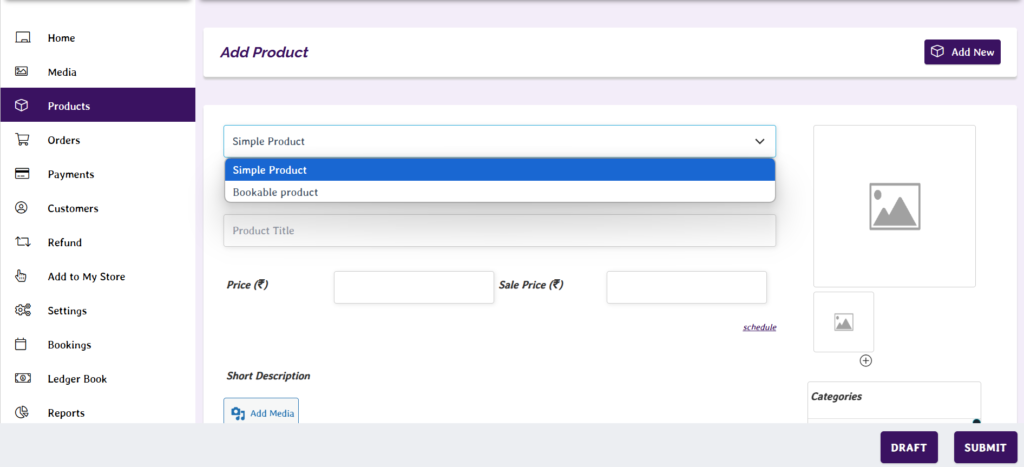
Task: Click the schedule link under Sale Price
Action: coord(759,328)
